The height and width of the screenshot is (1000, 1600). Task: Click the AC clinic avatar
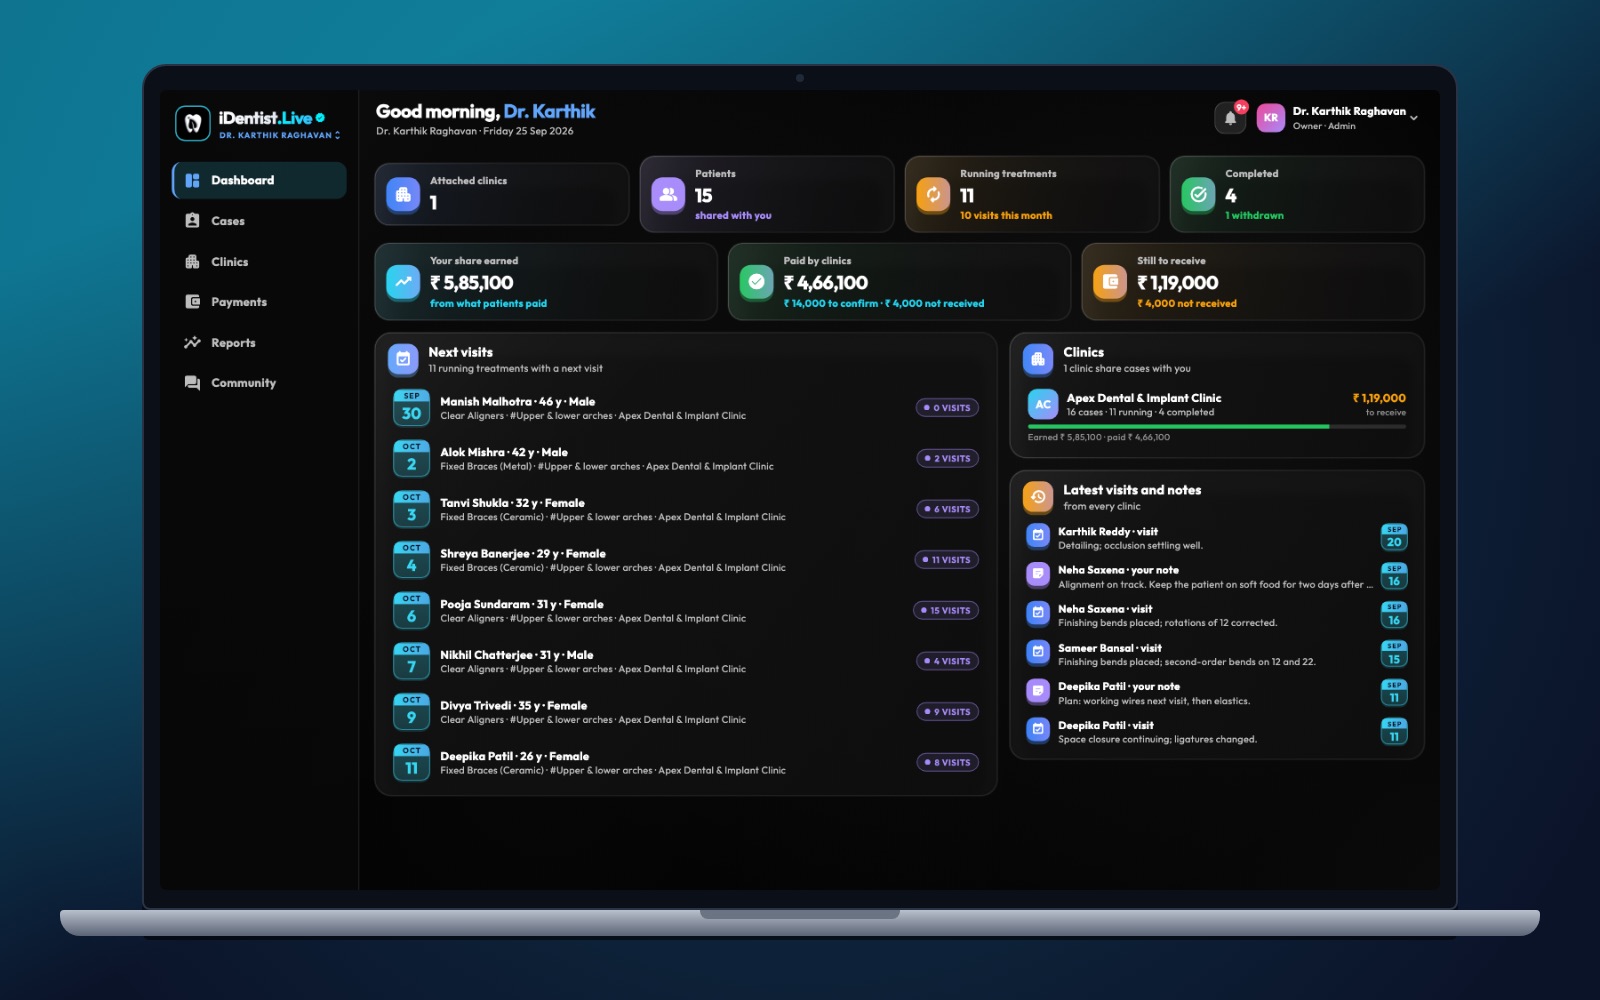click(x=1043, y=404)
